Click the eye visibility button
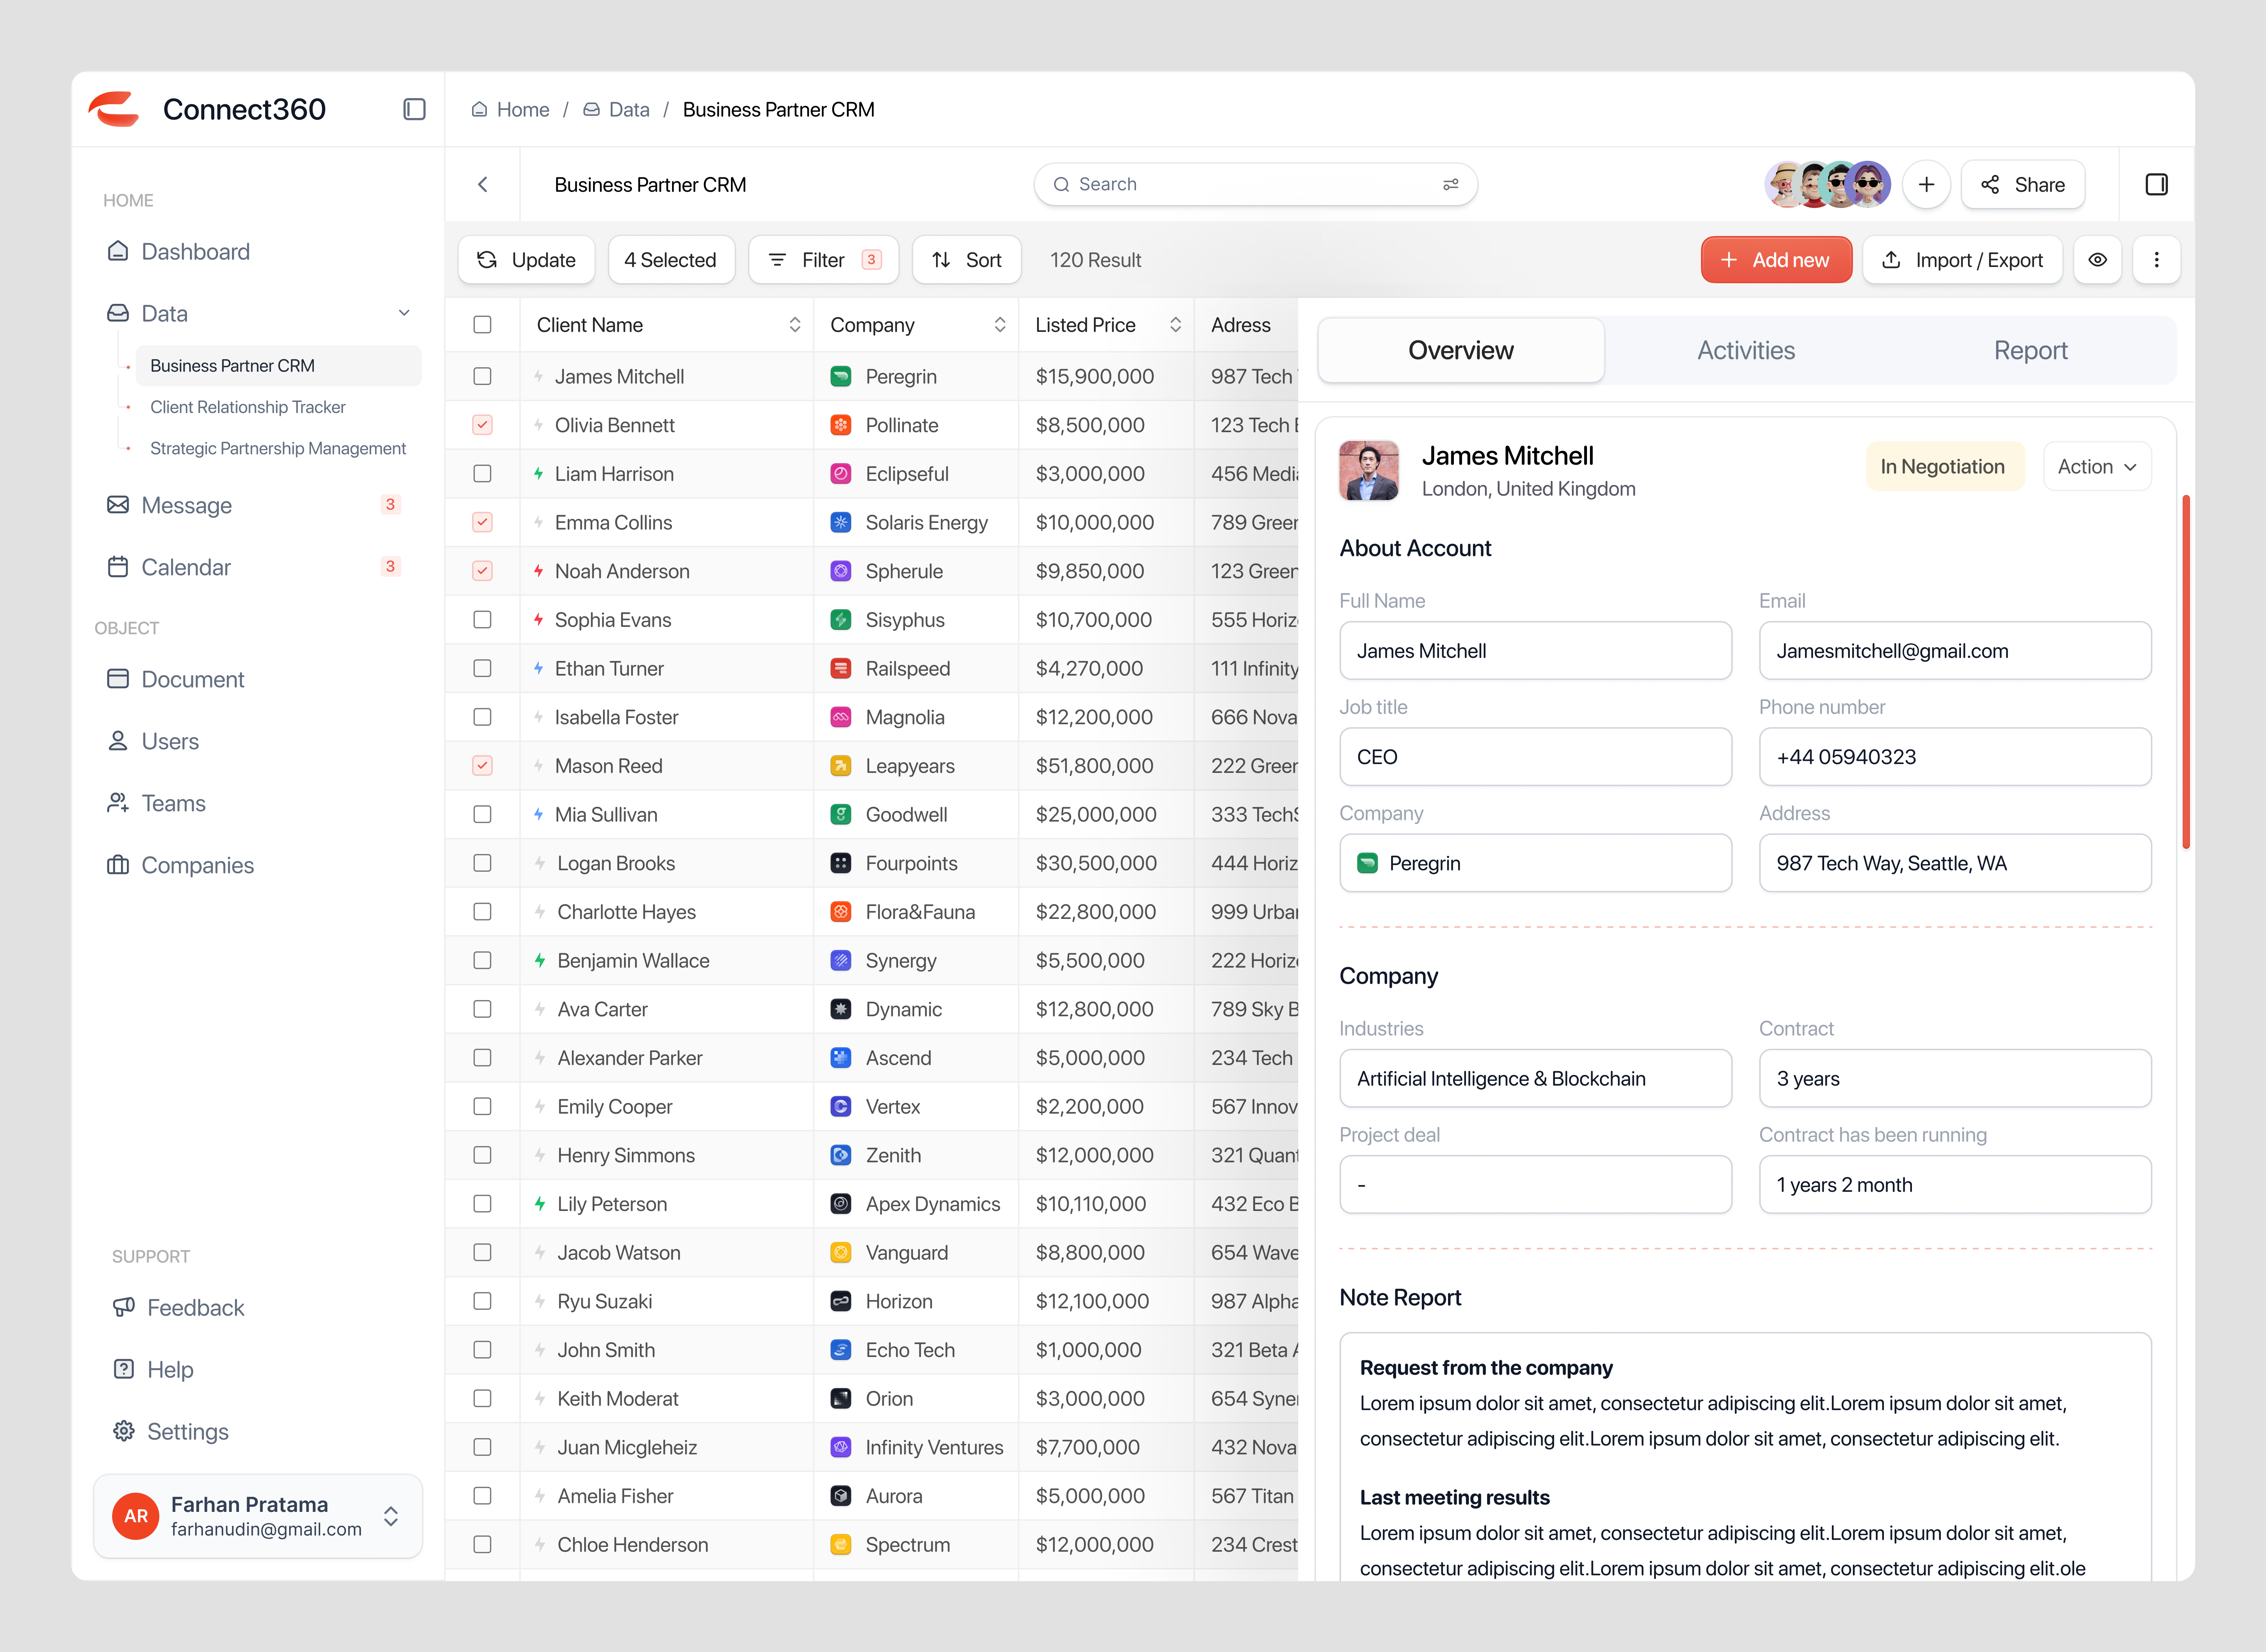This screenshot has width=2266, height=1652. [x=2097, y=260]
